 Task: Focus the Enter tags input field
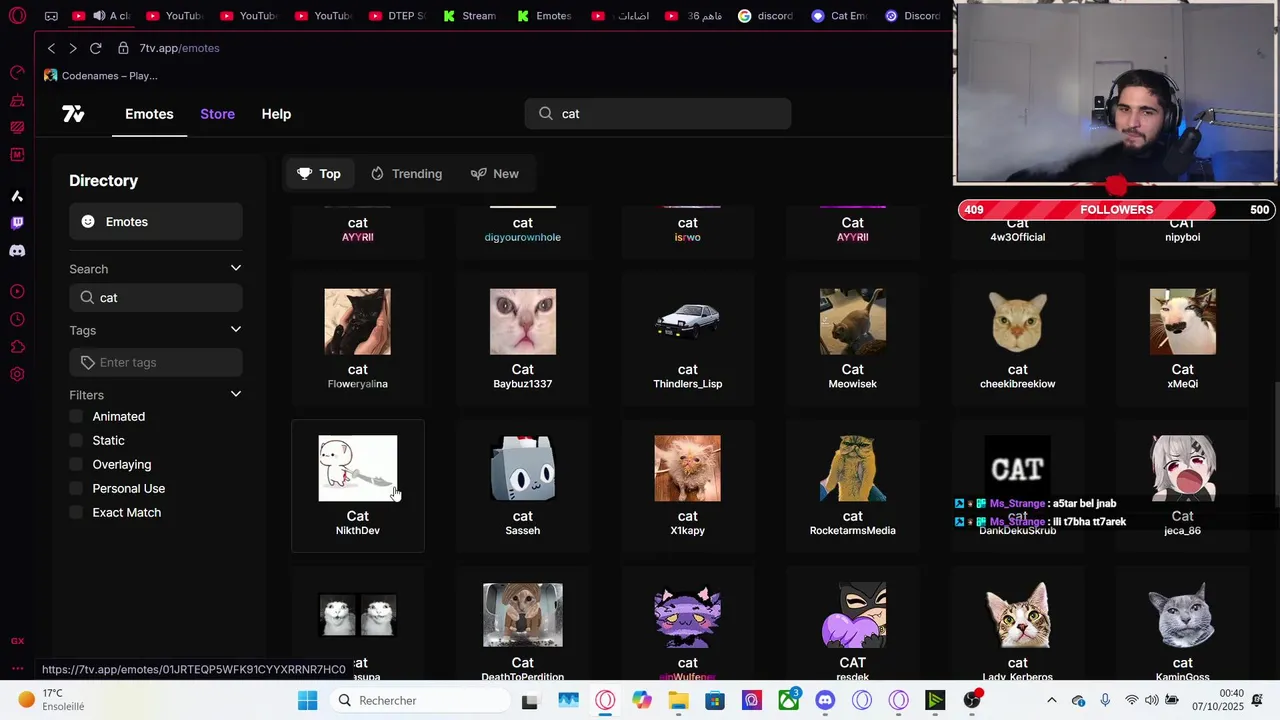coord(156,362)
